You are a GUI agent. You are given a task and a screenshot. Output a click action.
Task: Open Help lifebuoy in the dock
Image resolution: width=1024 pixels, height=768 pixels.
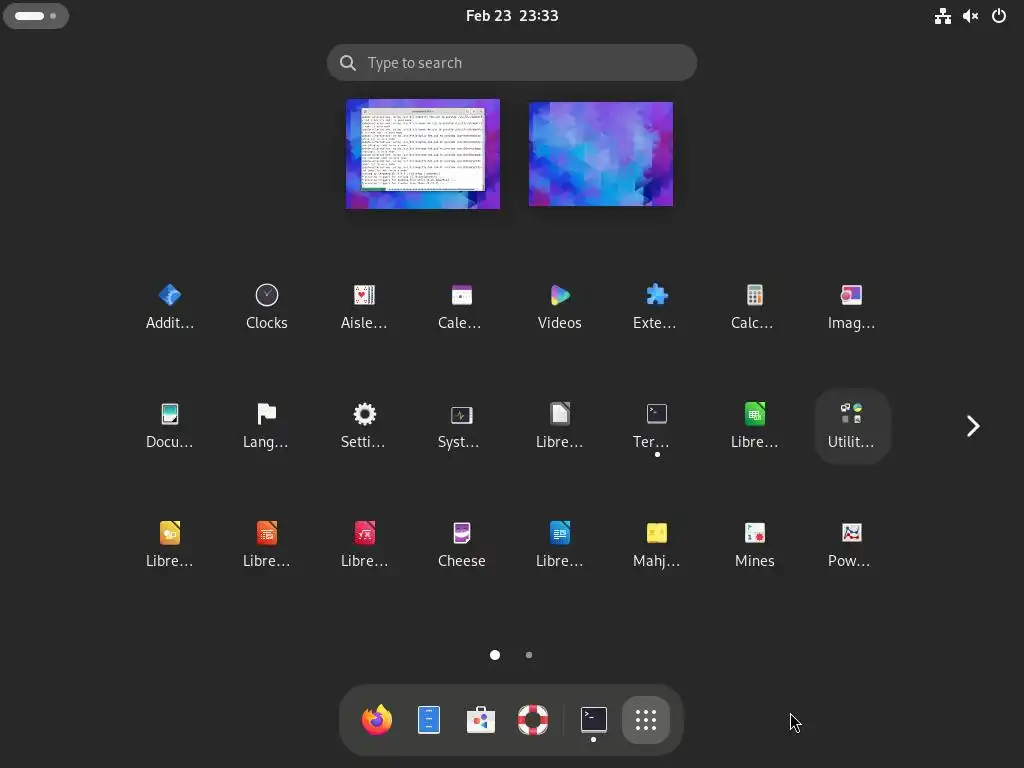pyautogui.click(x=533, y=720)
